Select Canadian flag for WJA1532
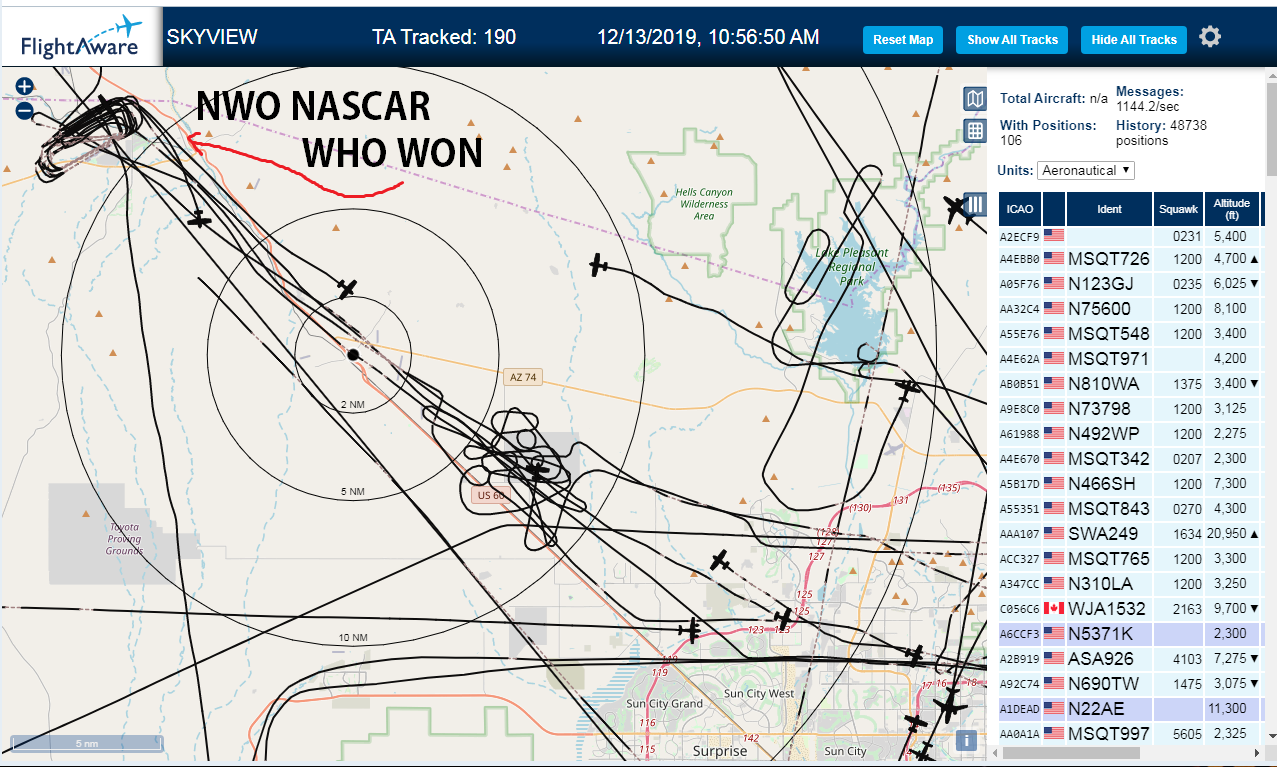The height and width of the screenshot is (767, 1277). (x=1054, y=608)
